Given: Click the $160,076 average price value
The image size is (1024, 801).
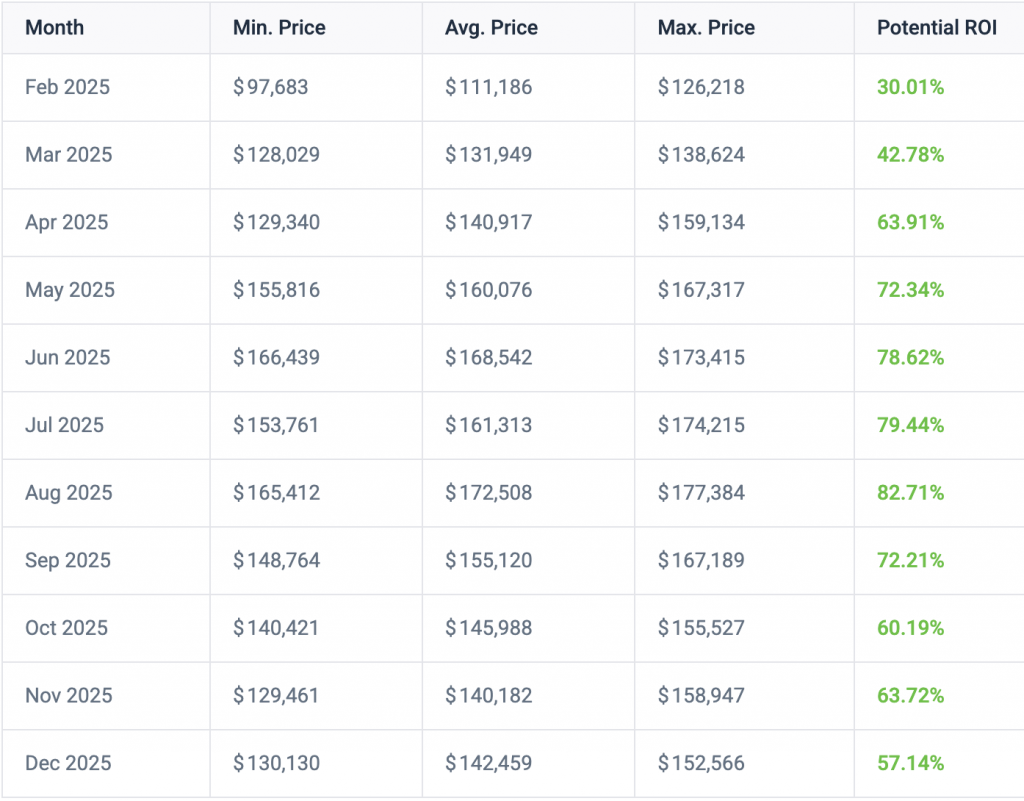Looking at the screenshot, I should (x=488, y=290).
